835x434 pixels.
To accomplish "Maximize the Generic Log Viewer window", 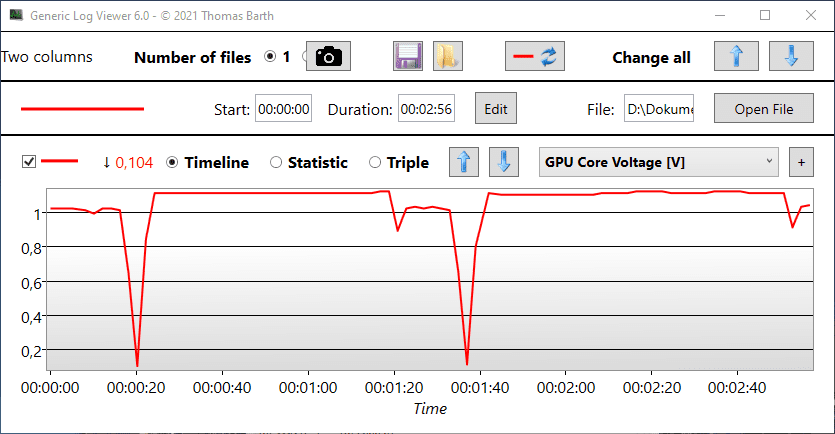I will [x=765, y=15].
